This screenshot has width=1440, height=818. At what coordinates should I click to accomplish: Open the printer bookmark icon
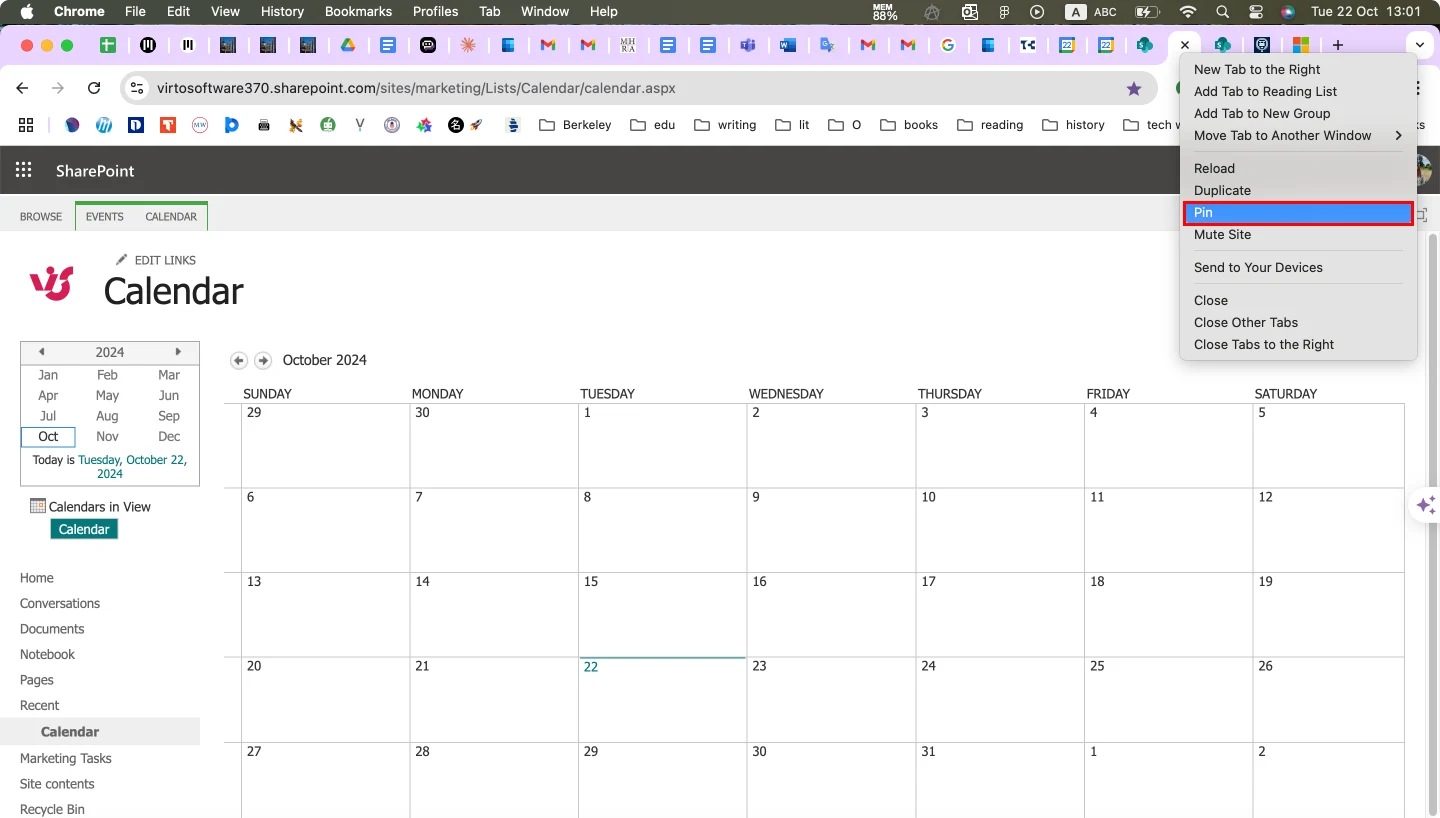[264, 125]
